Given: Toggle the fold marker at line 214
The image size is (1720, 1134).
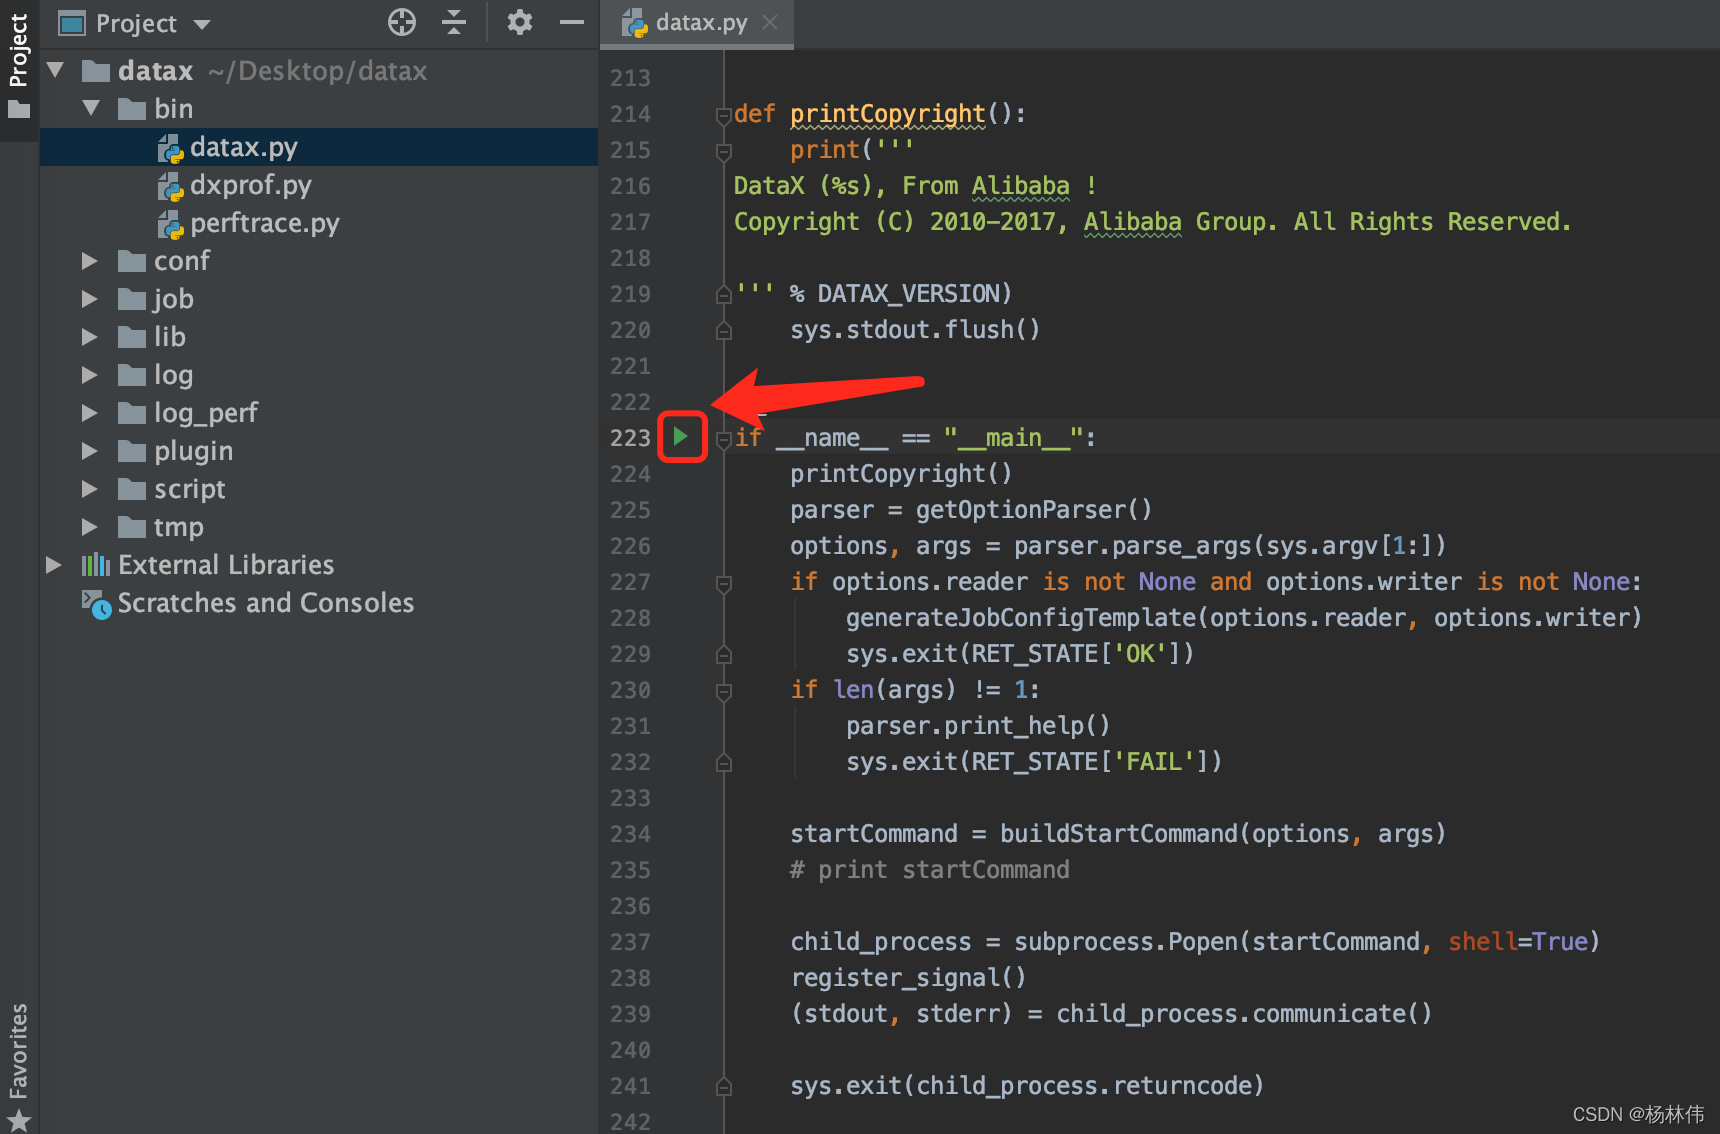Looking at the screenshot, I should click(724, 116).
